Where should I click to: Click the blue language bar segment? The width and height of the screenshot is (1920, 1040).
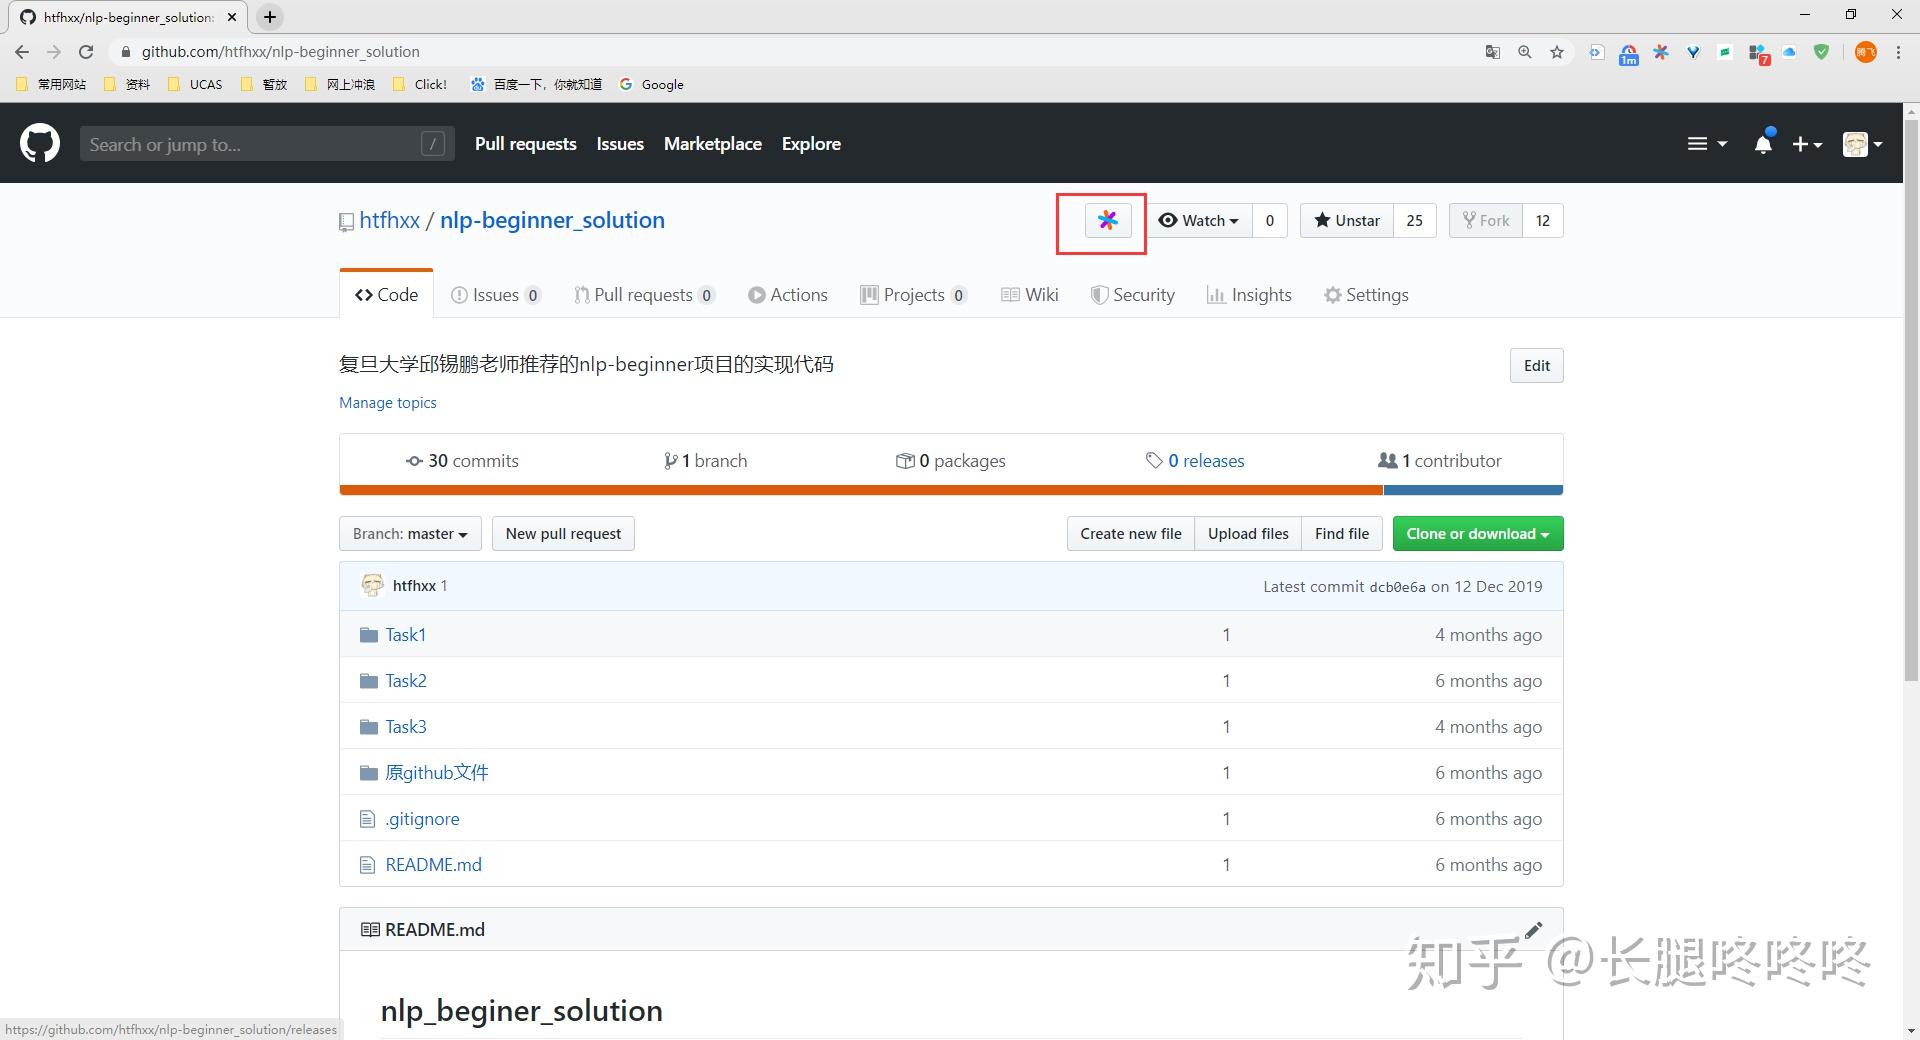click(1473, 490)
